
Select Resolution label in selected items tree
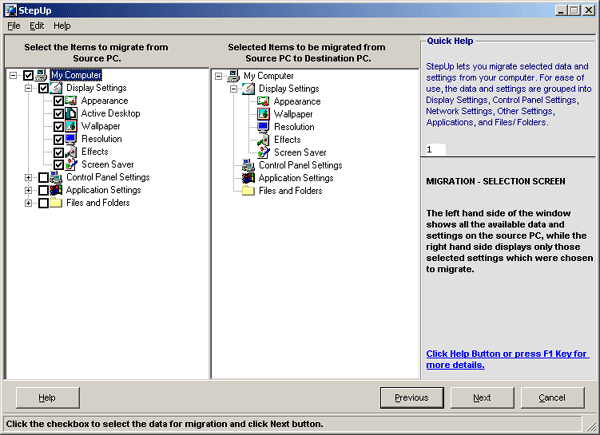point(294,127)
